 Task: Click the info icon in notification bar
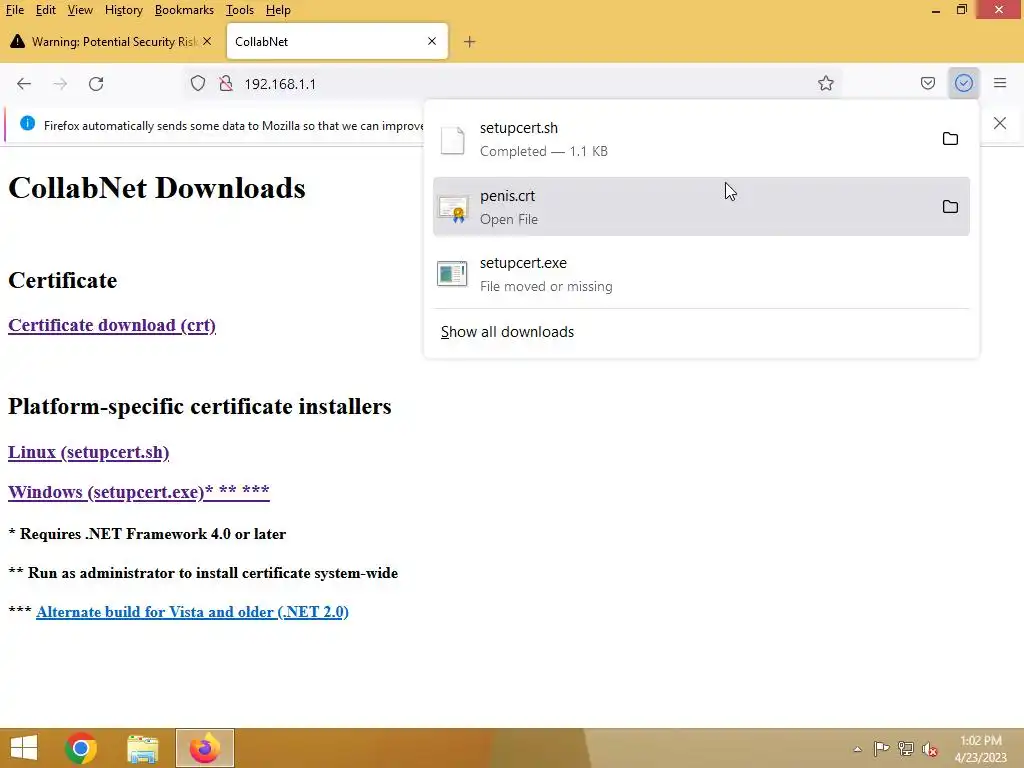pos(27,123)
